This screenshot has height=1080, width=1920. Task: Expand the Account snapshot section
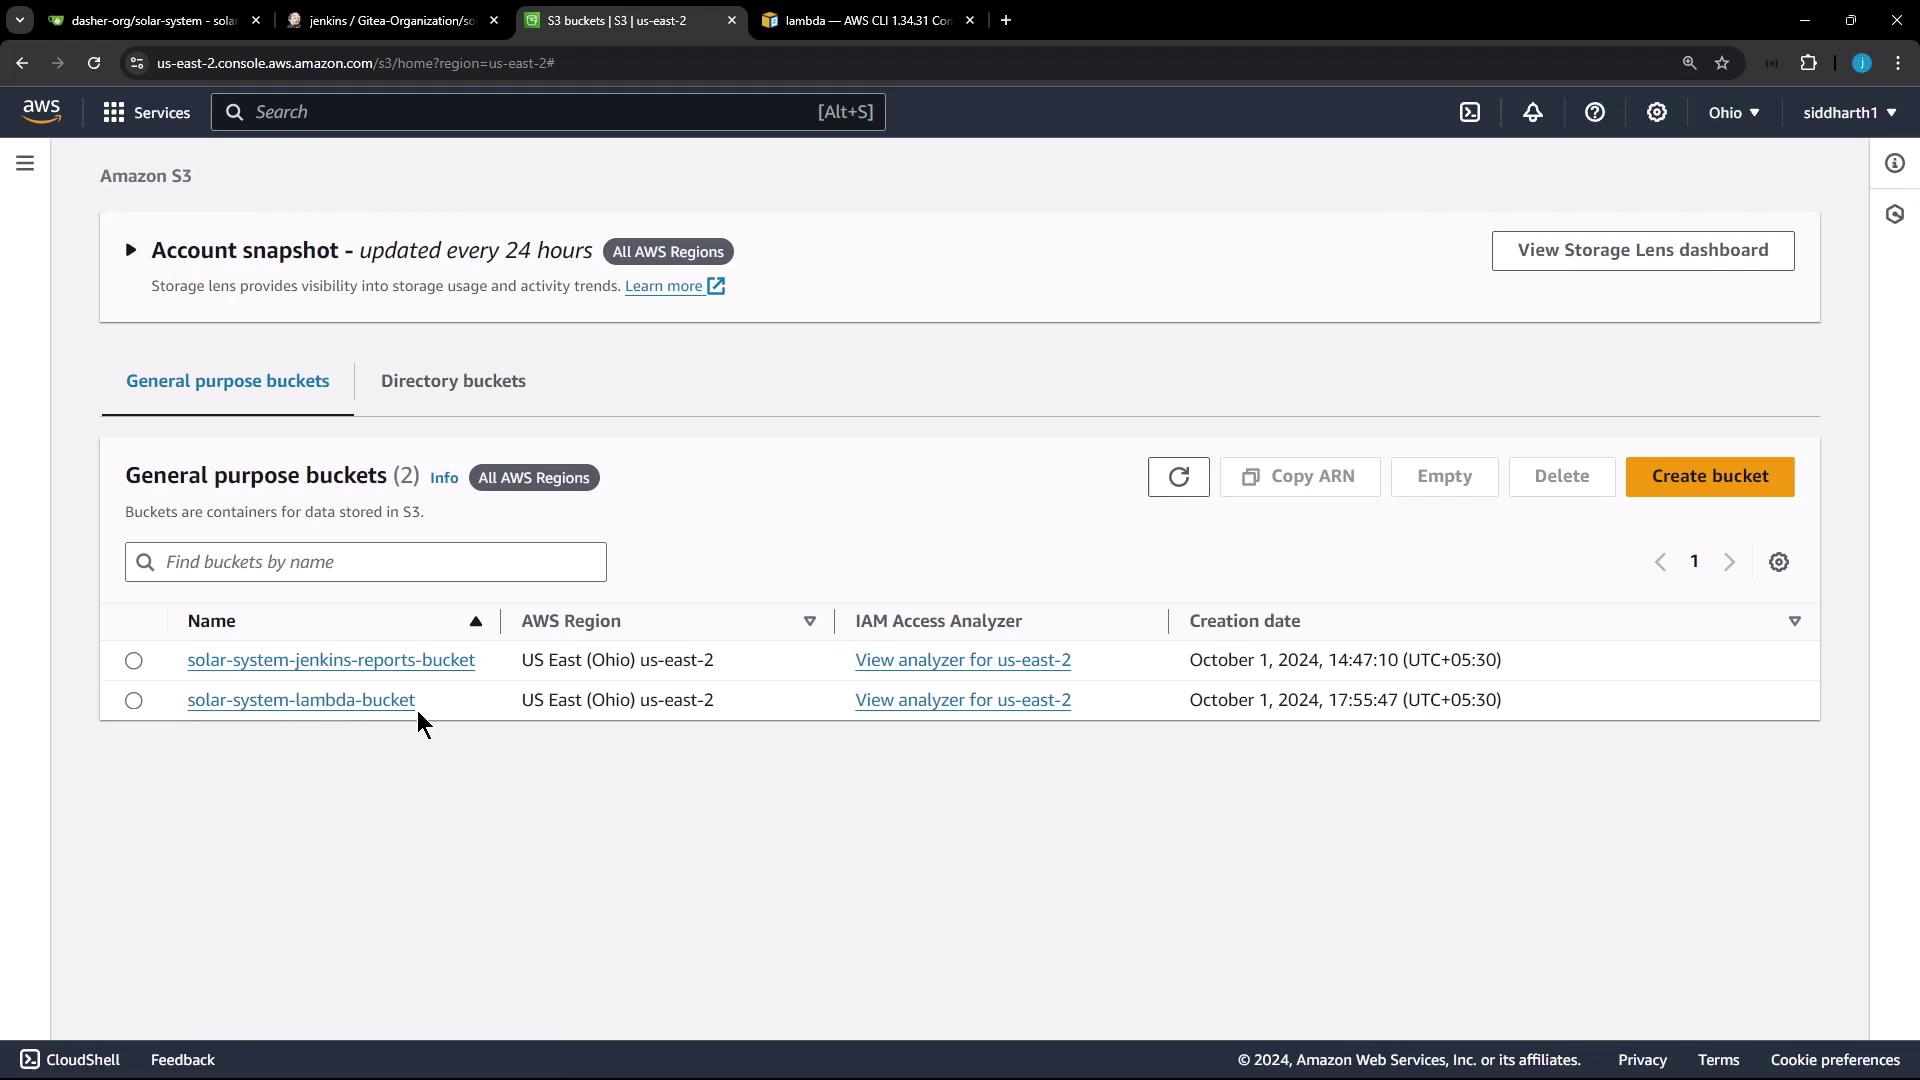click(x=131, y=251)
